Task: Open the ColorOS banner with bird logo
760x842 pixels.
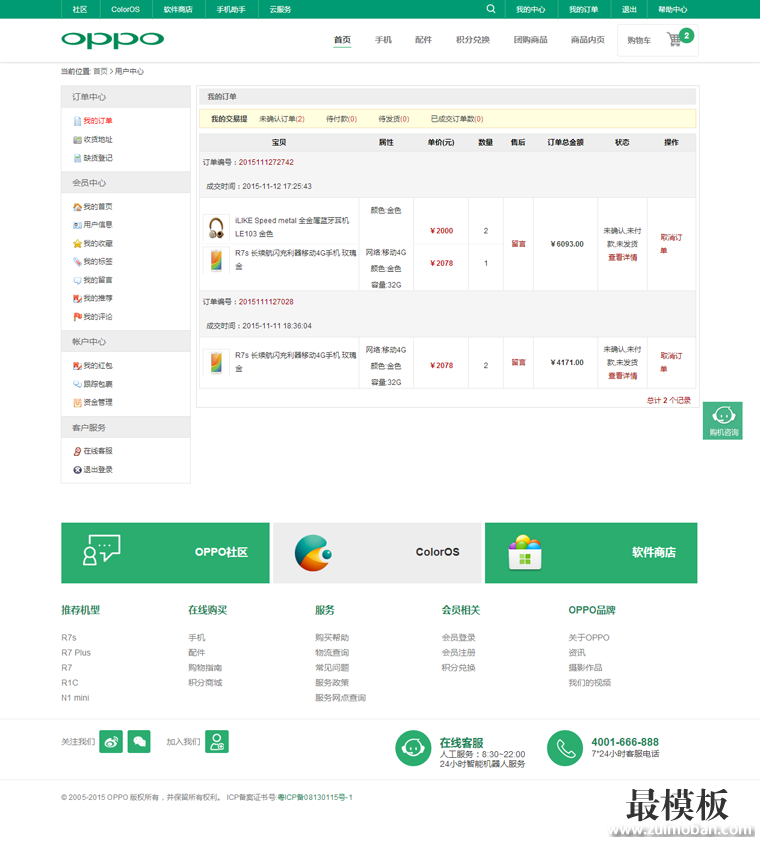Action: click(x=377, y=553)
